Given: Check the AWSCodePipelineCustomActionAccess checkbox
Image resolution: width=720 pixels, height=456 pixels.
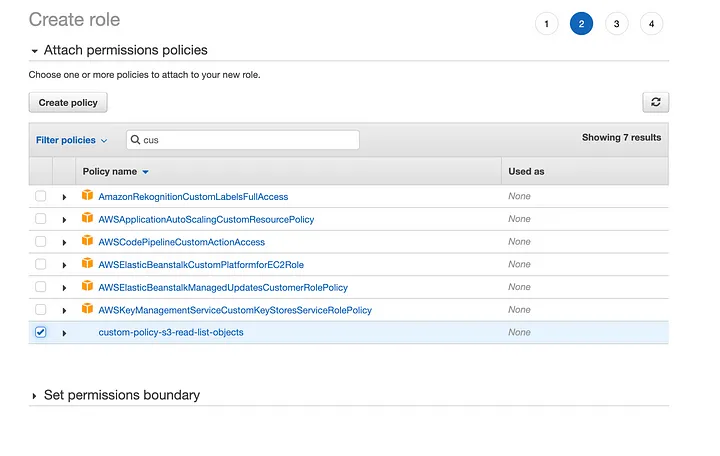Looking at the screenshot, I should click(40, 242).
